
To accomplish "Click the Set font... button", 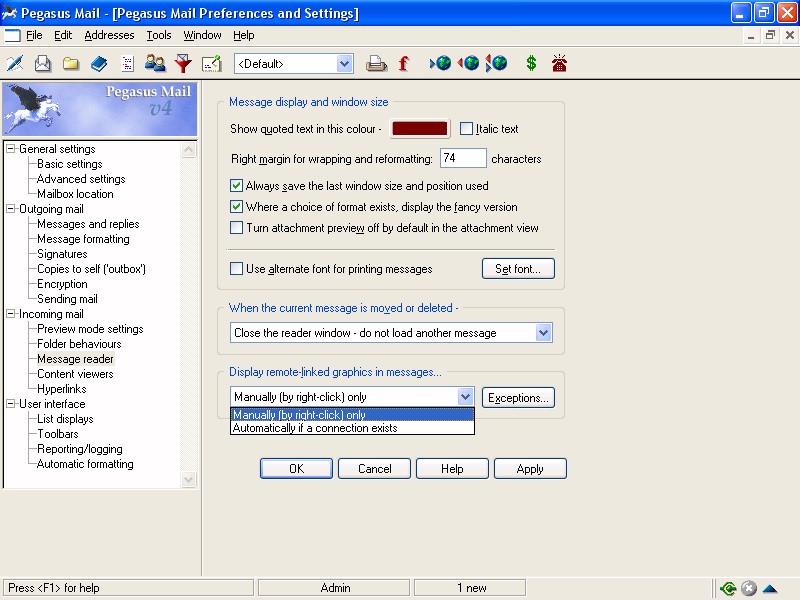I will coord(518,268).
